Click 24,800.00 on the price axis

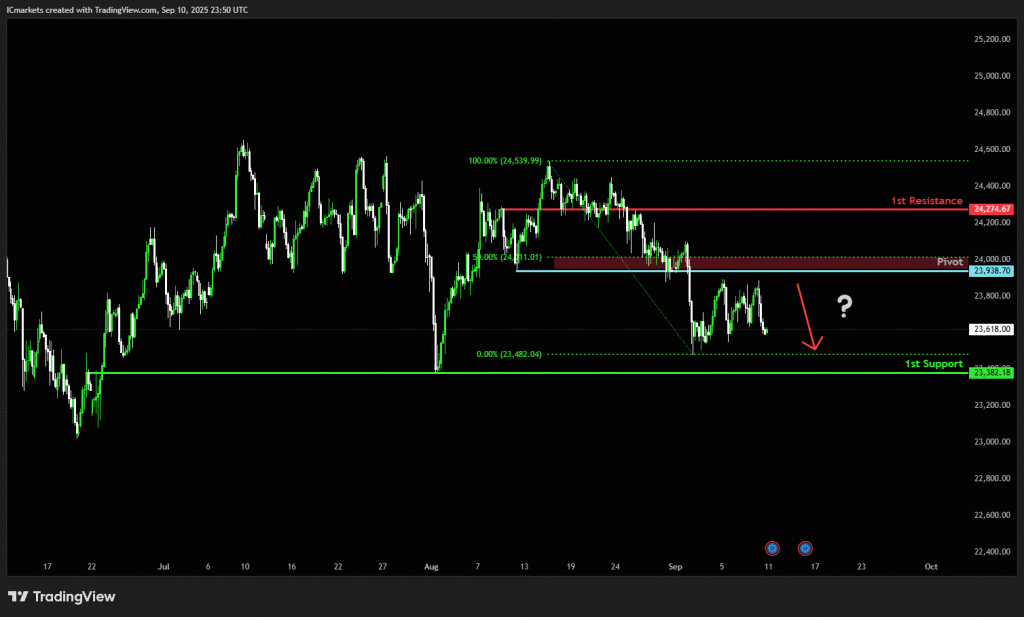point(992,112)
